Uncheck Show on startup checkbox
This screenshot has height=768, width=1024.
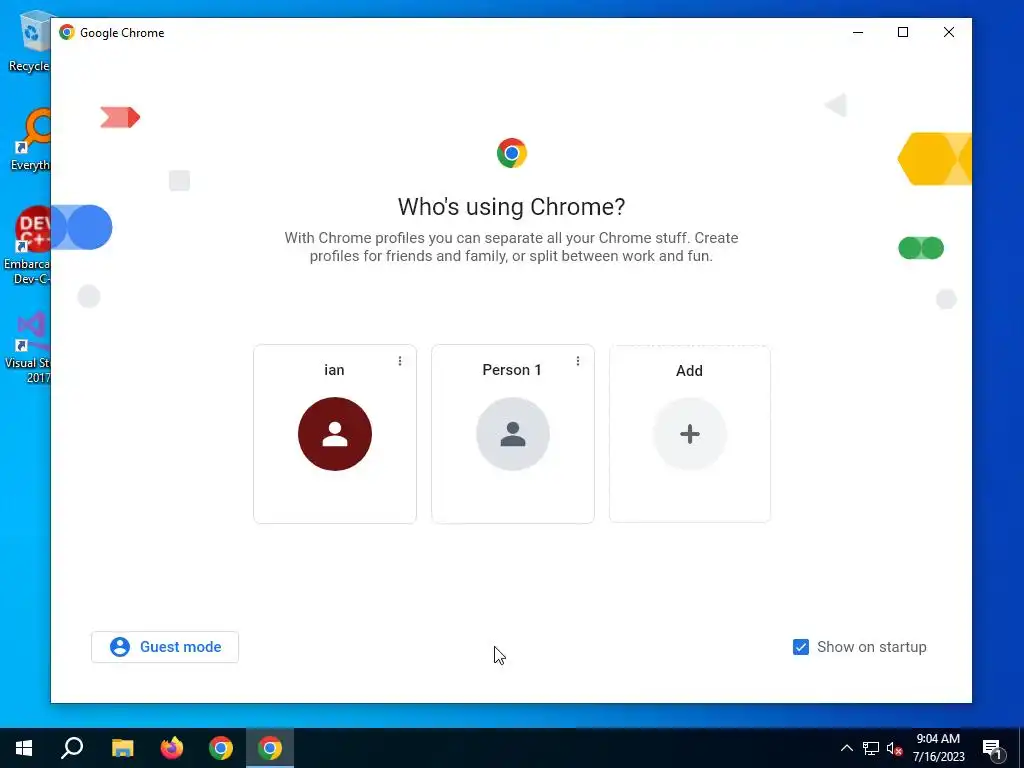click(801, 647)
